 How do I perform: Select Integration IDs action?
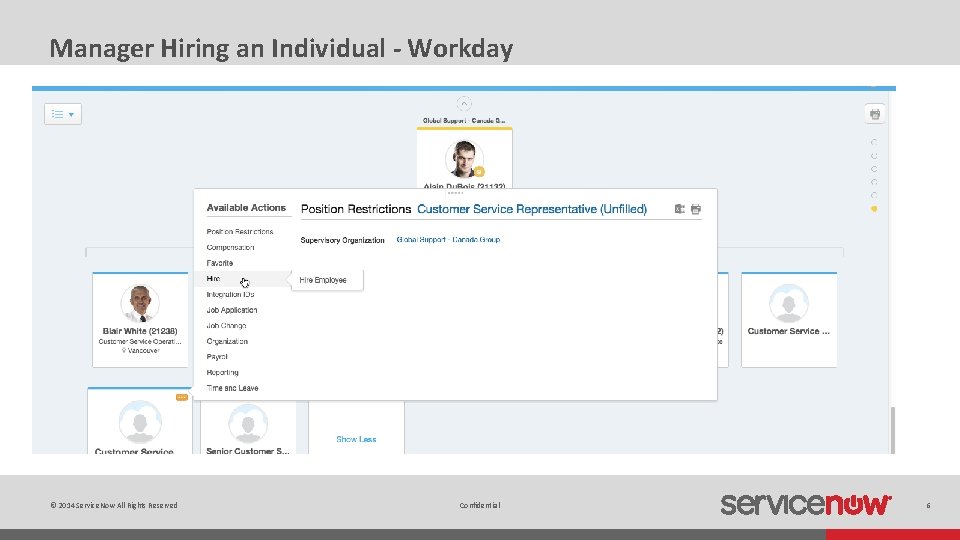coord(230,294)
